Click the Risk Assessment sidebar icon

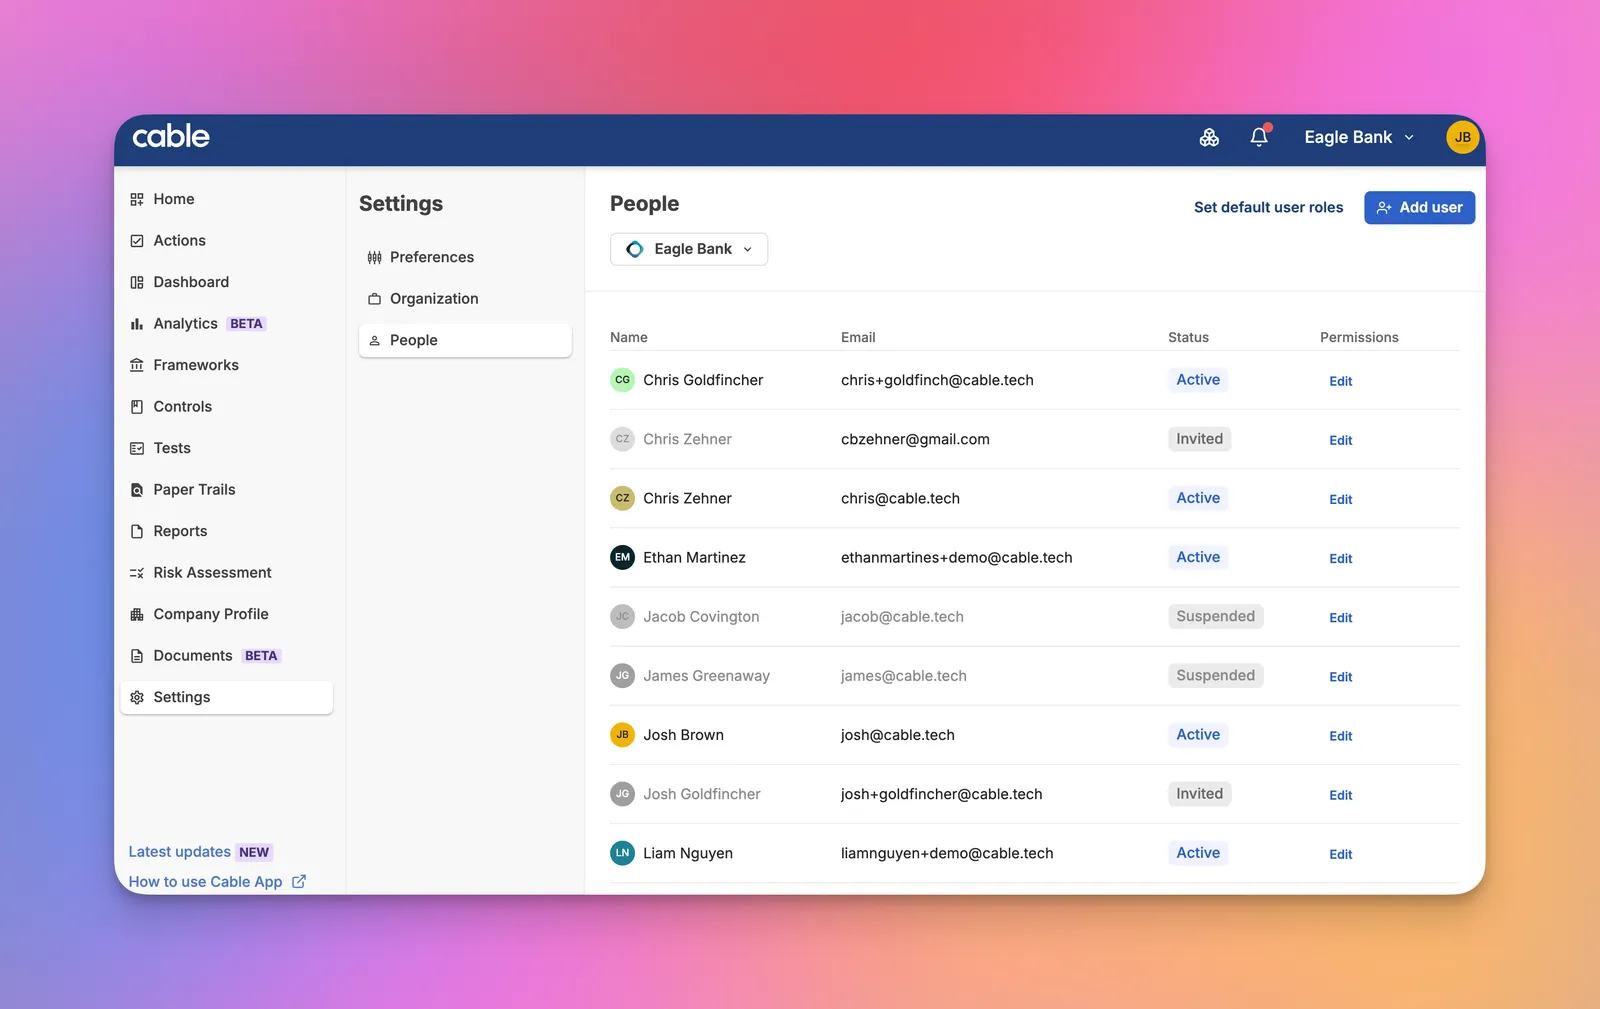tap(137, 573)
